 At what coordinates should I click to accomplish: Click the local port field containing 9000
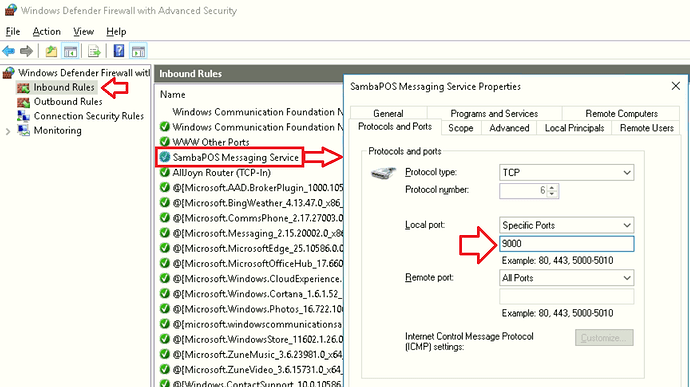566,243
